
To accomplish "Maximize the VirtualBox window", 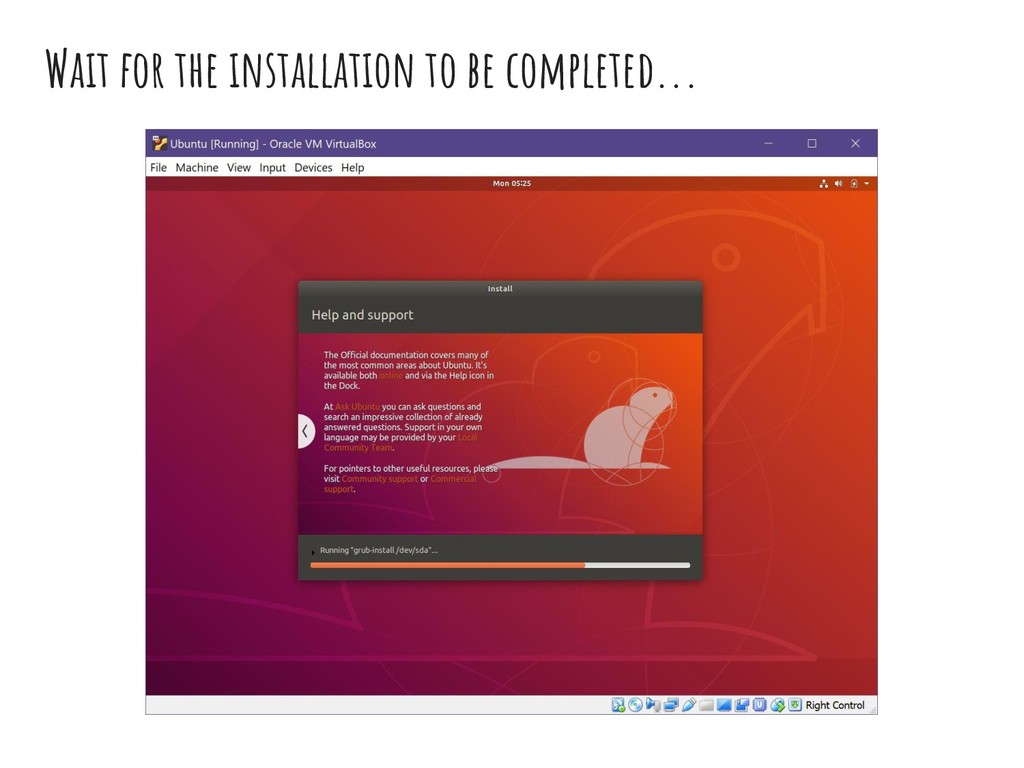I will (x=812, y=143).
